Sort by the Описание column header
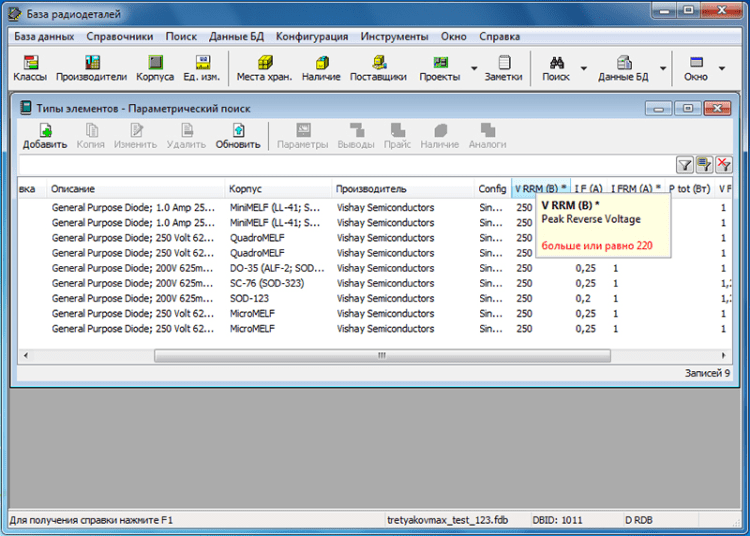Screen dimensions: 750x536 (x=136, y=189)
